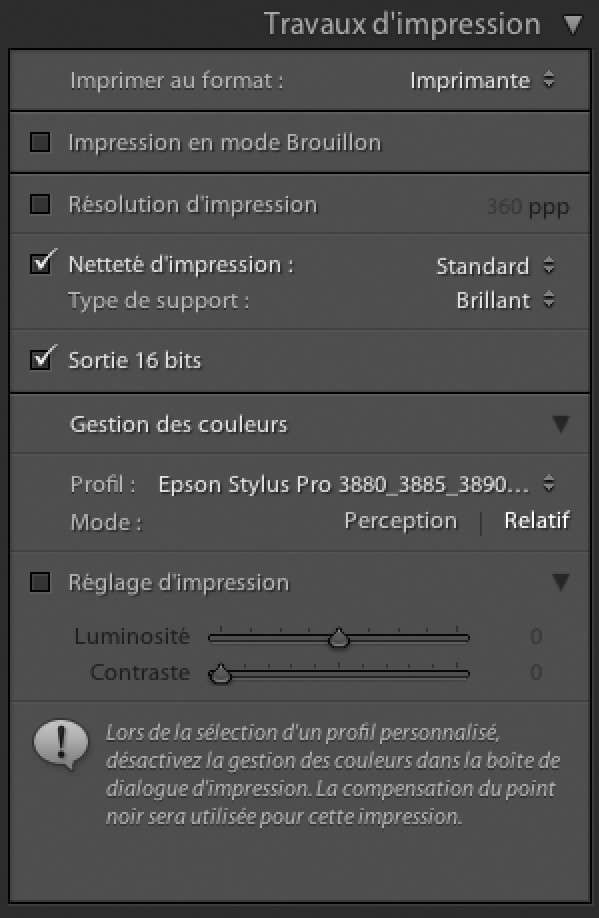Open the Epson Stylus Pro profile dropdown
This screenshot has width=599, height=918.
(x=356, y=484)
